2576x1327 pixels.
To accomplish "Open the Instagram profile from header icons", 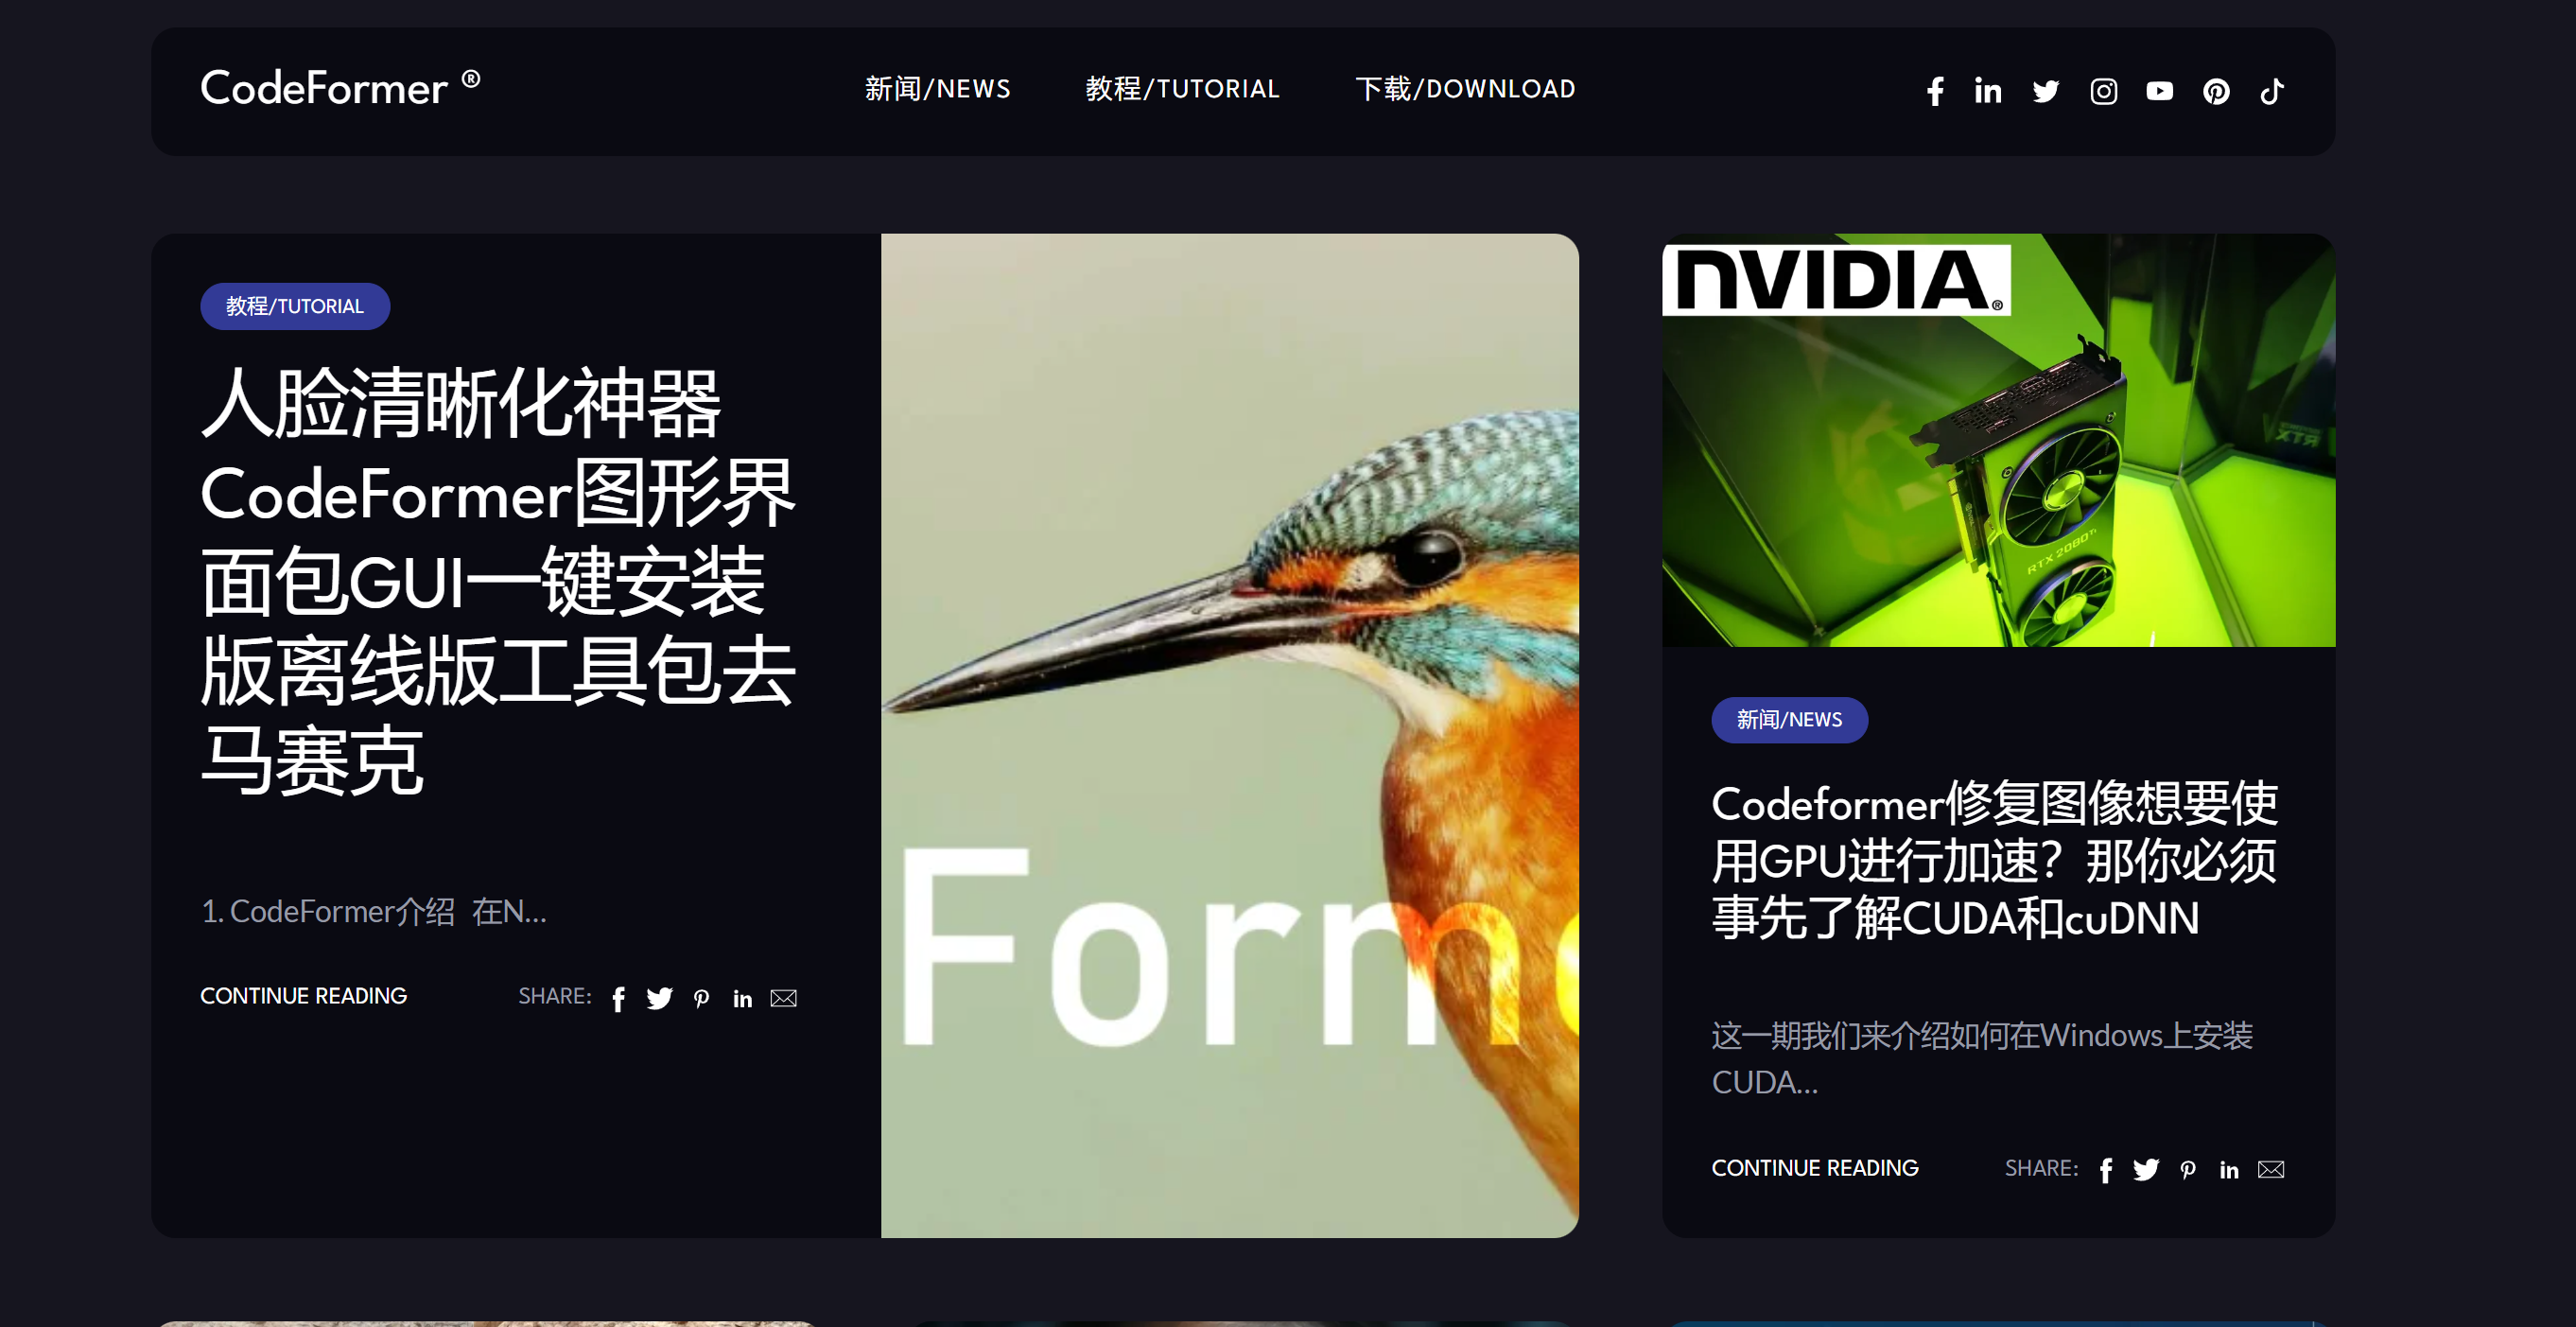I will coord(2103,91).
